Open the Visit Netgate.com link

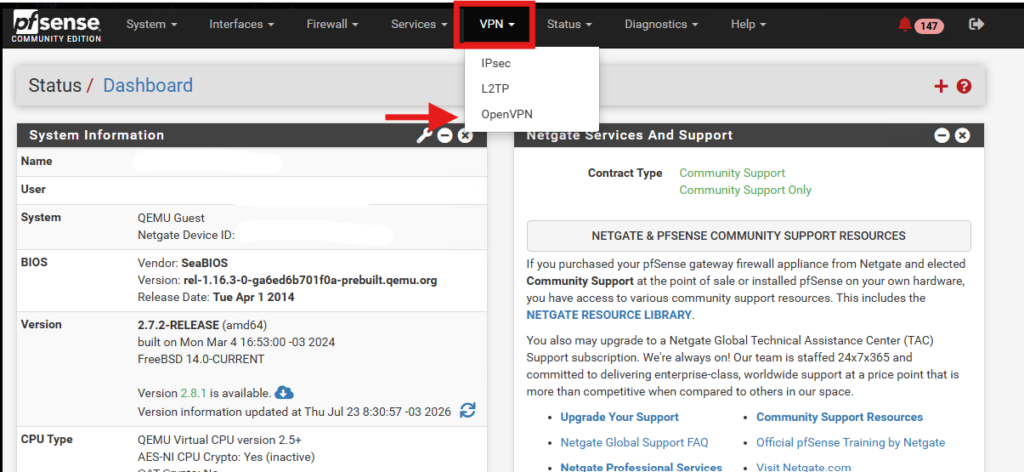click(x=804, y=467)
